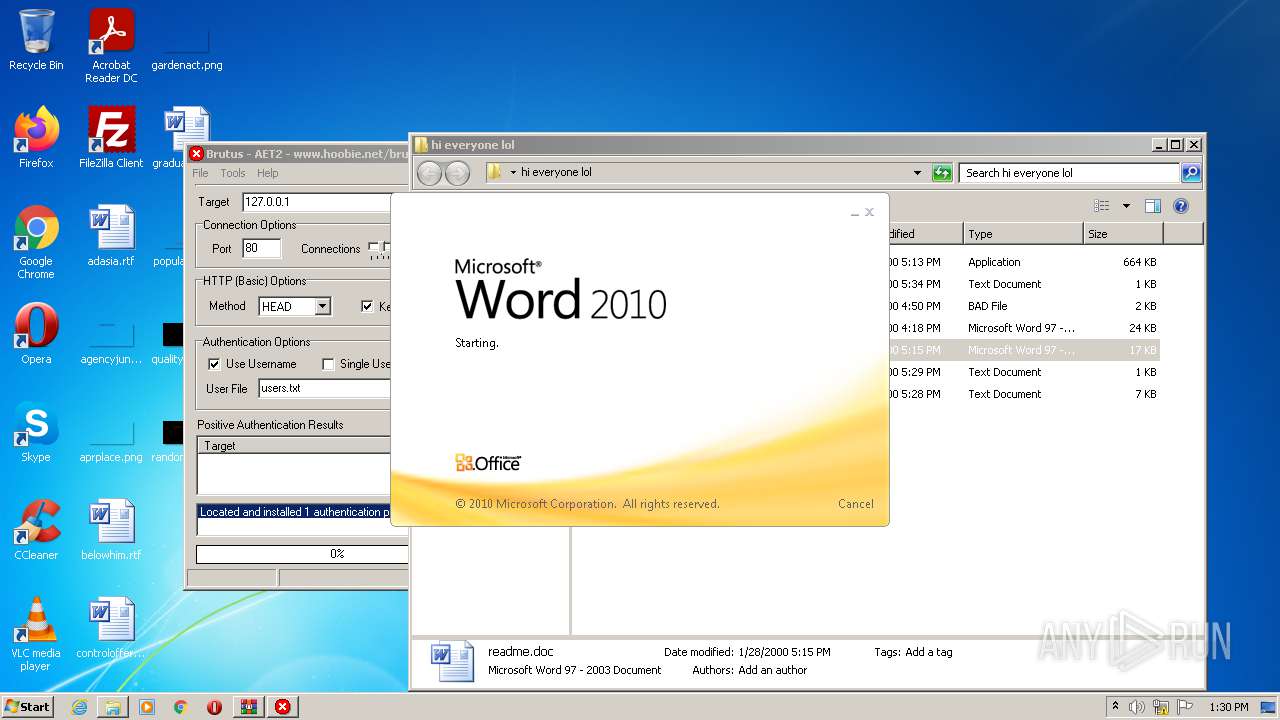The height and width of the screenshot is (720, 1280).
Task: Close the Word splash with its X icon
Action: pyautogui.click(x=869, y=212)
